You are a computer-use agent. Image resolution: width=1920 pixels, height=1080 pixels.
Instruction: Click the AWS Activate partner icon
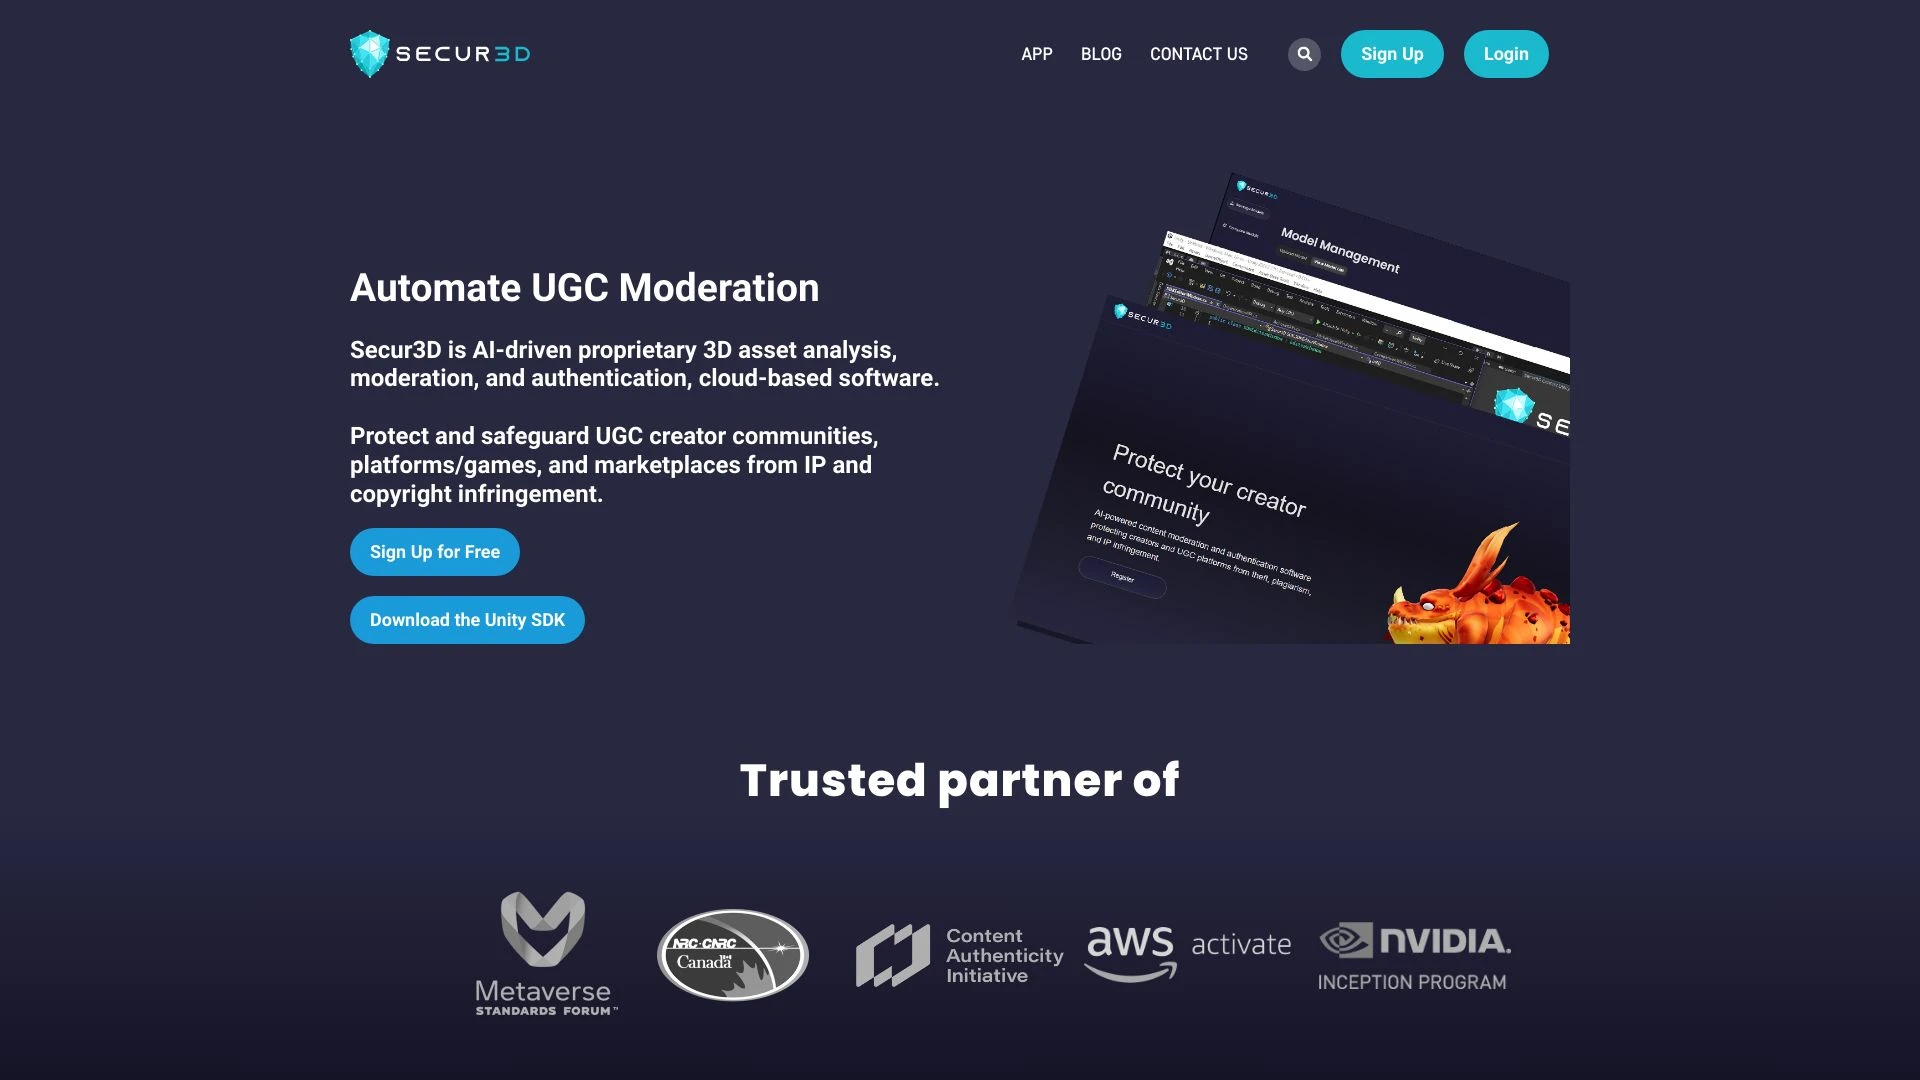pyautogui.click(x=1188, y=952)
